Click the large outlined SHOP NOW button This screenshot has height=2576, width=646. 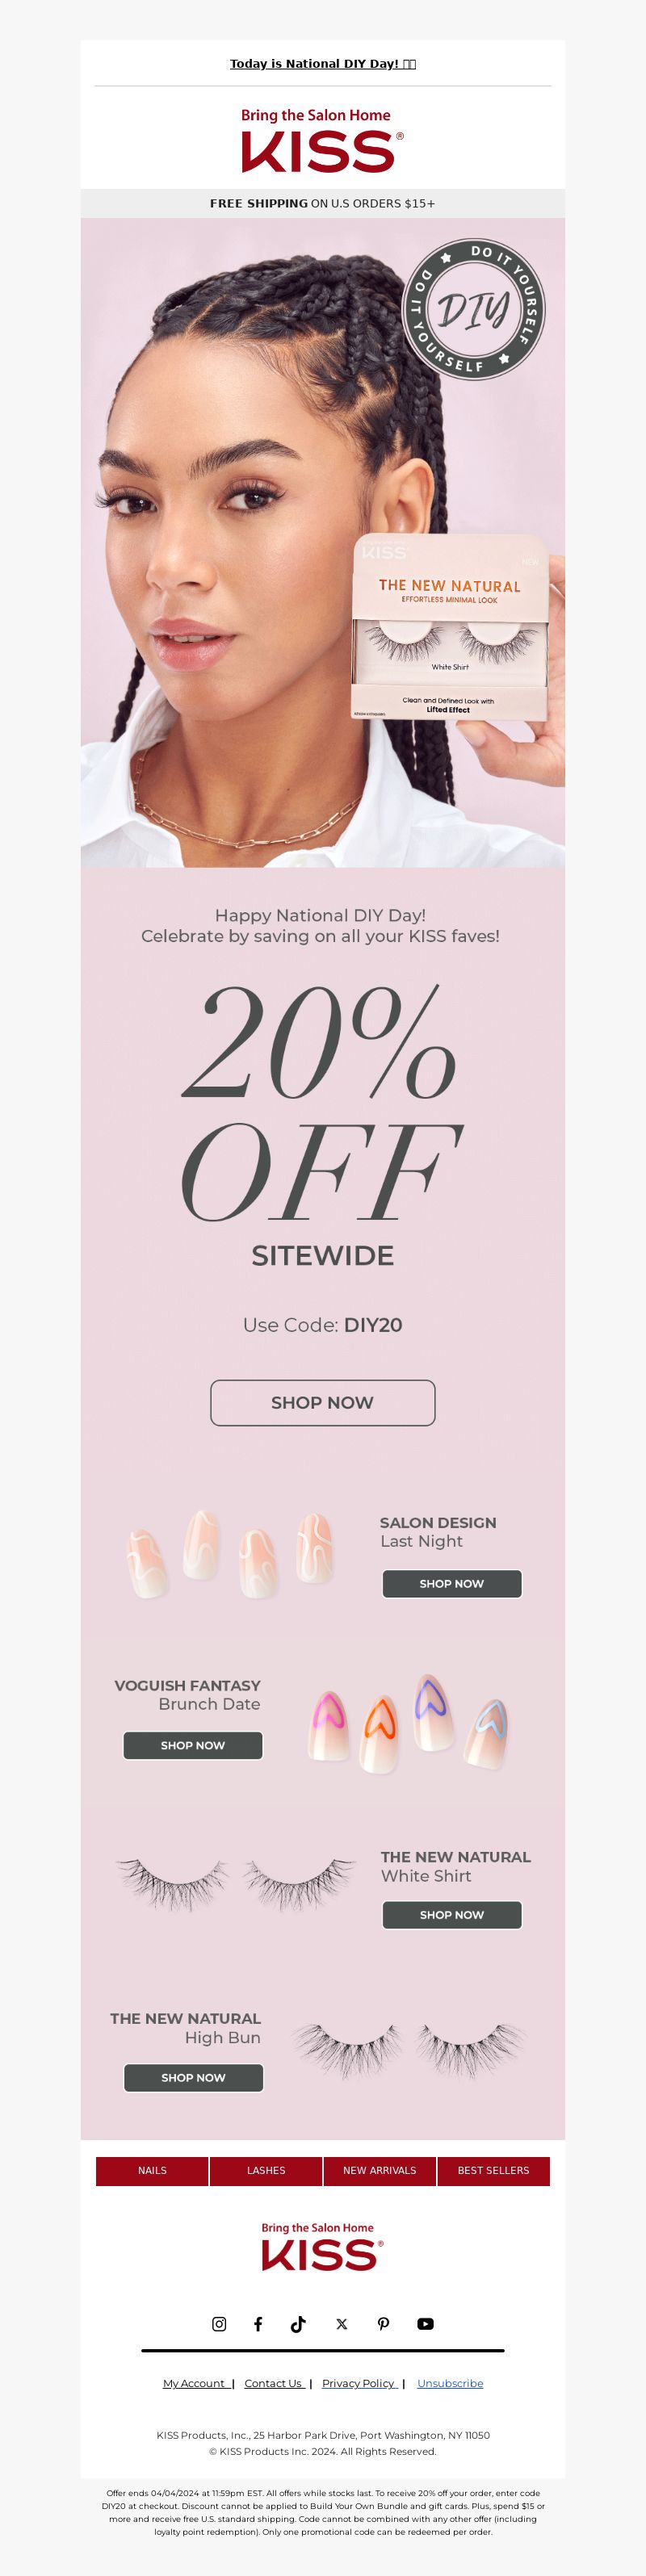pos(322,1403)
